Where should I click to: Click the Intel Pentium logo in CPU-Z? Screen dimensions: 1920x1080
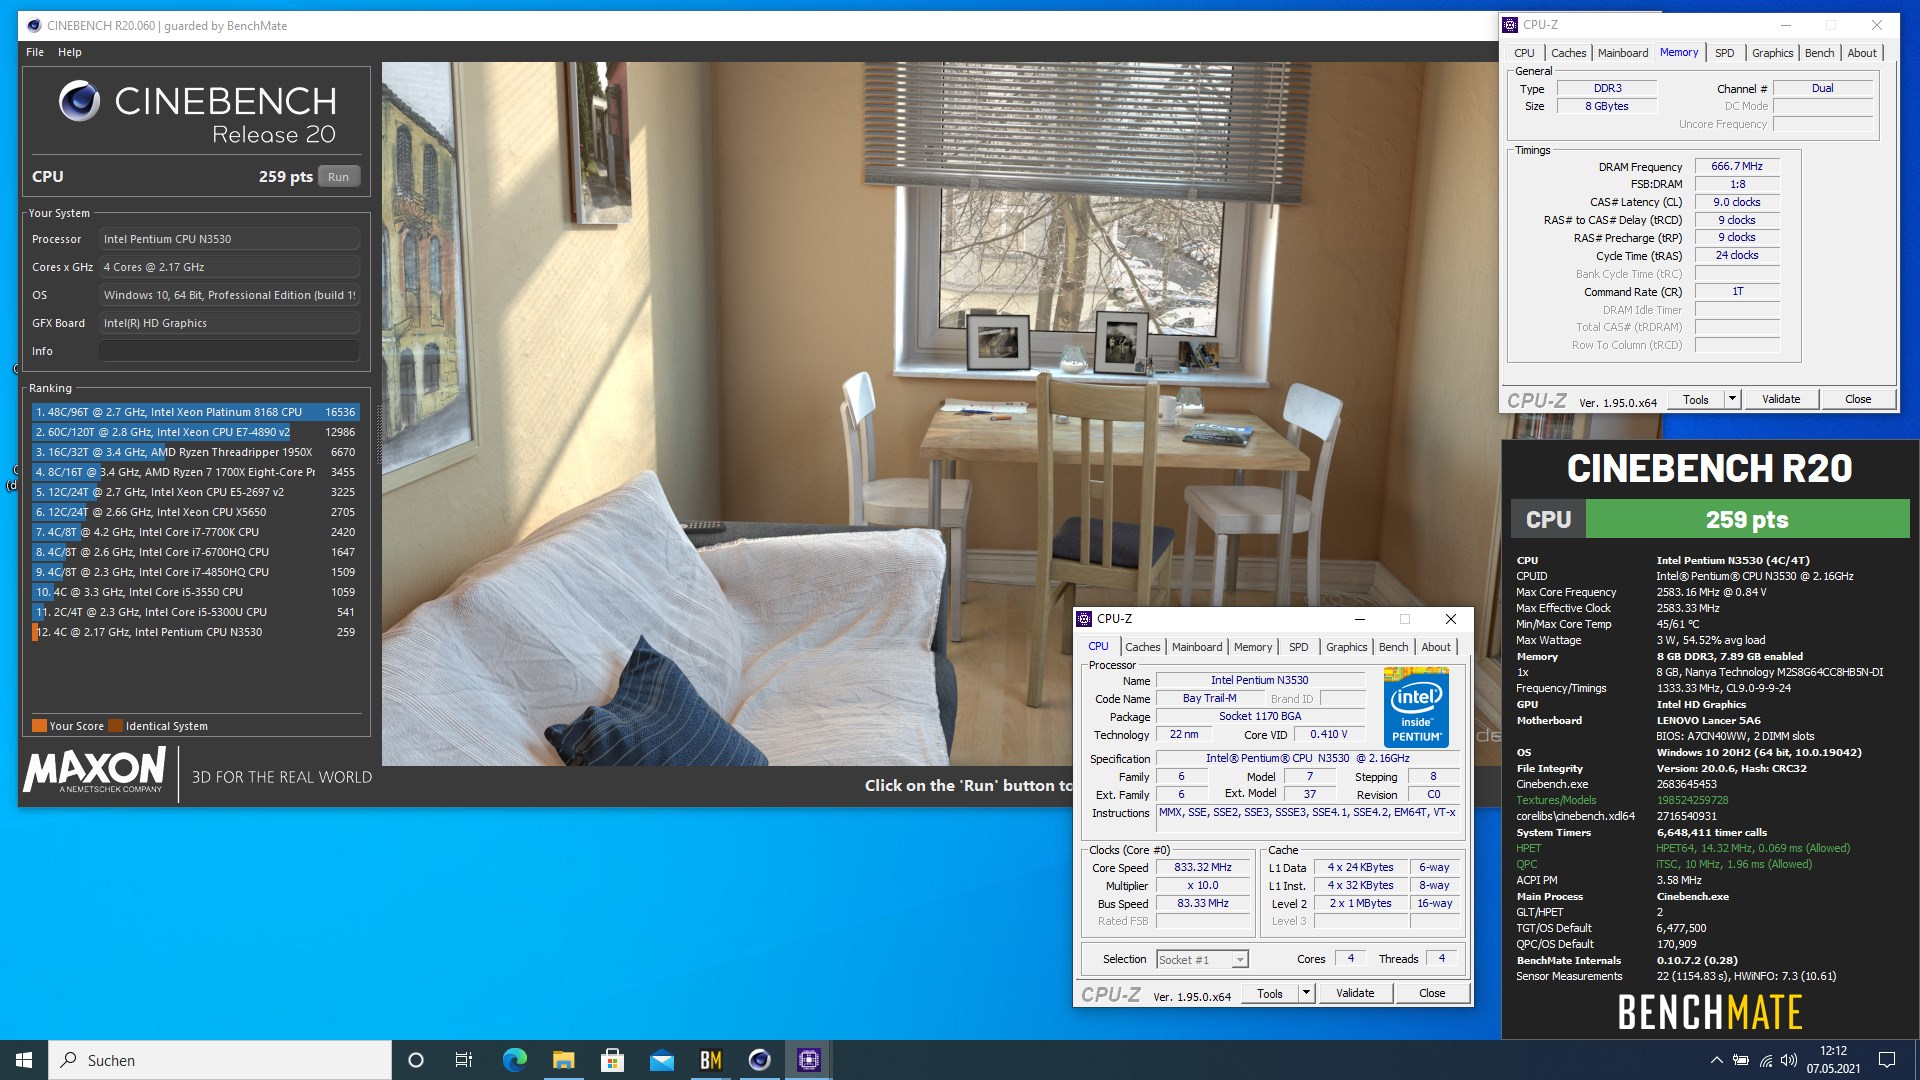(1416, 707)
